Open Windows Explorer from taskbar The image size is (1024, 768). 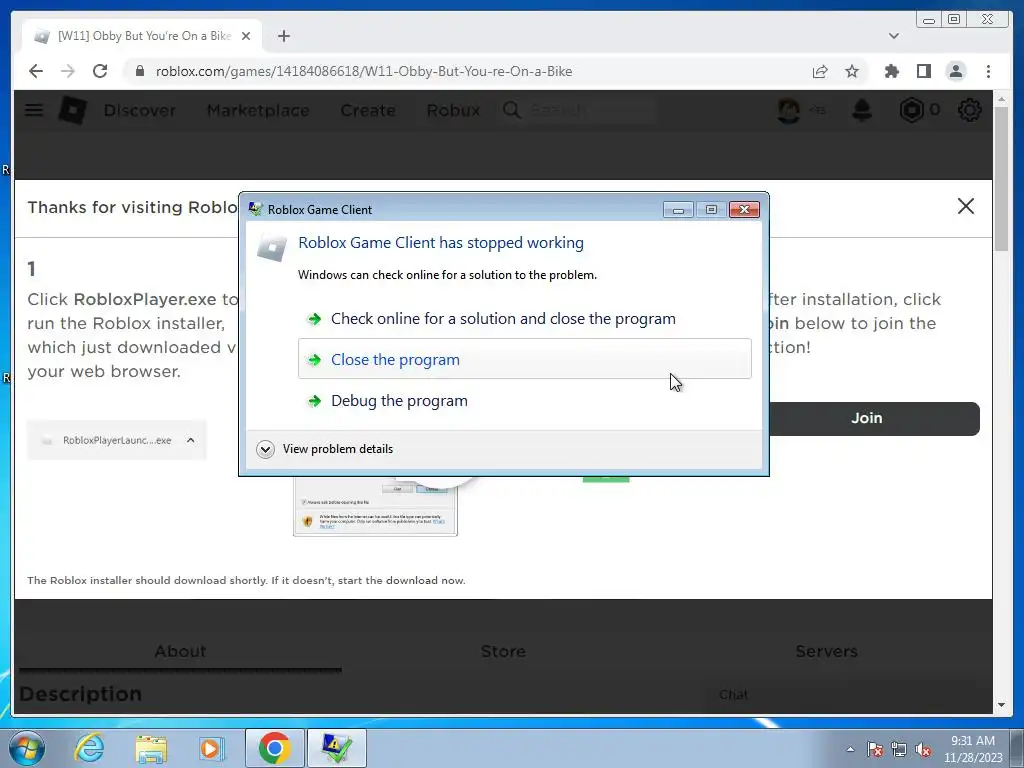pos(151,748)
